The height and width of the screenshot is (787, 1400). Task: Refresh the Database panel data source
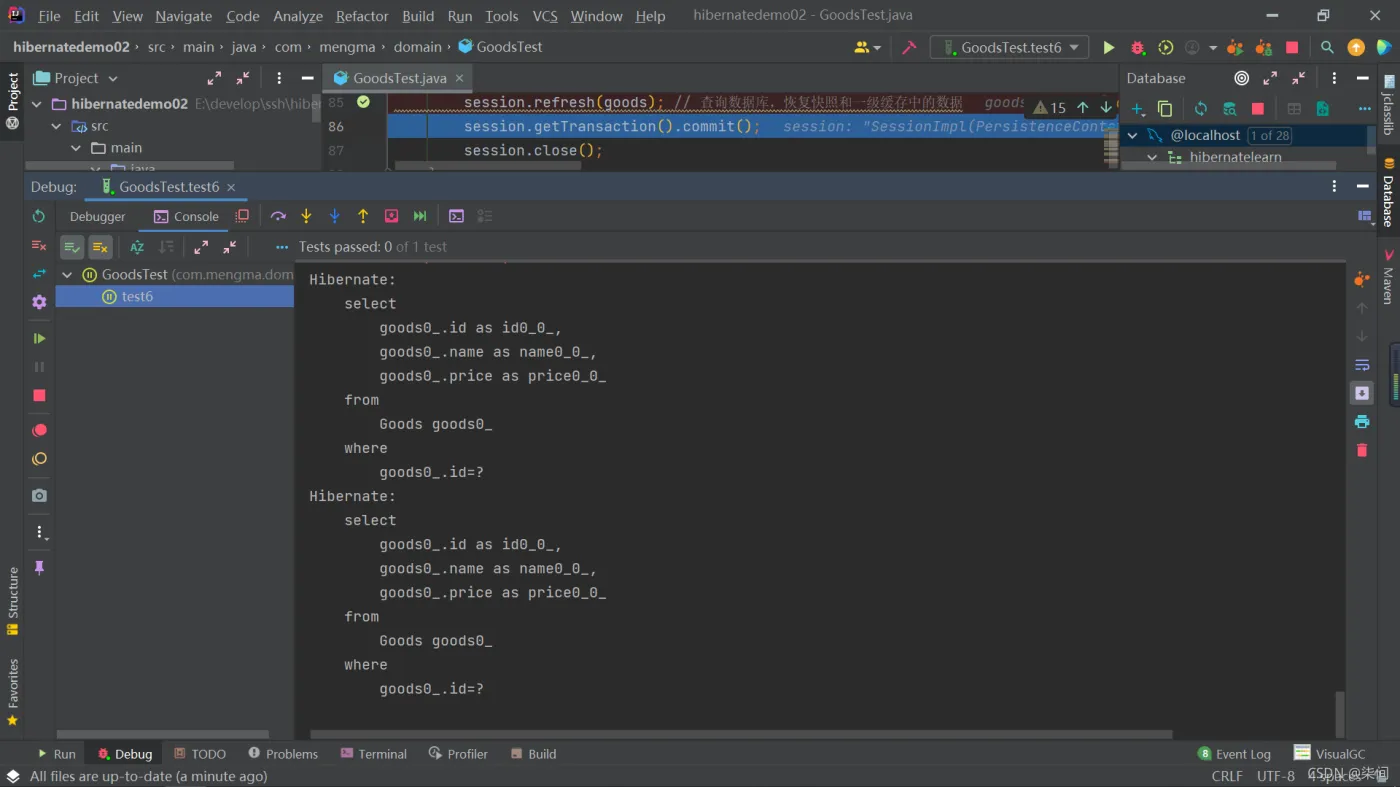click(x=1200, y=108)
